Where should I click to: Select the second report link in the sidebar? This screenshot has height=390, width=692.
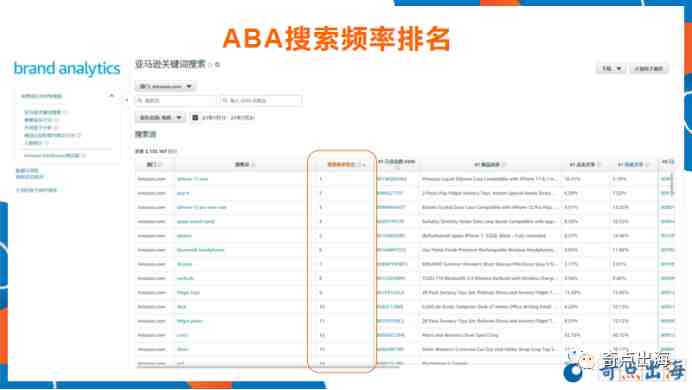pyautogui.click(x=38, y=120)
